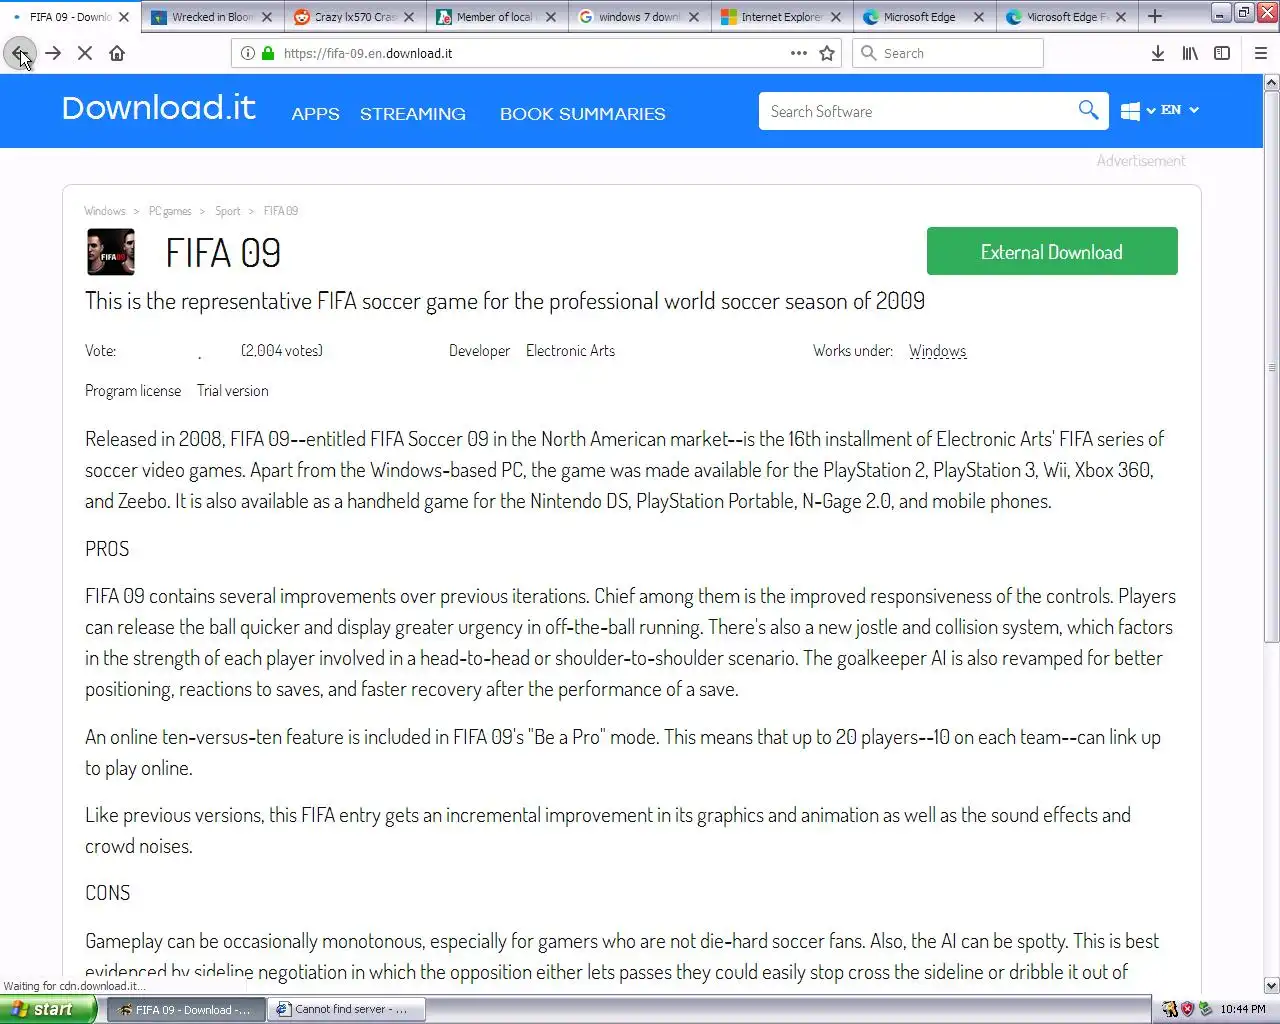
Task: Click the address bar URL
Action: point(368,53)
